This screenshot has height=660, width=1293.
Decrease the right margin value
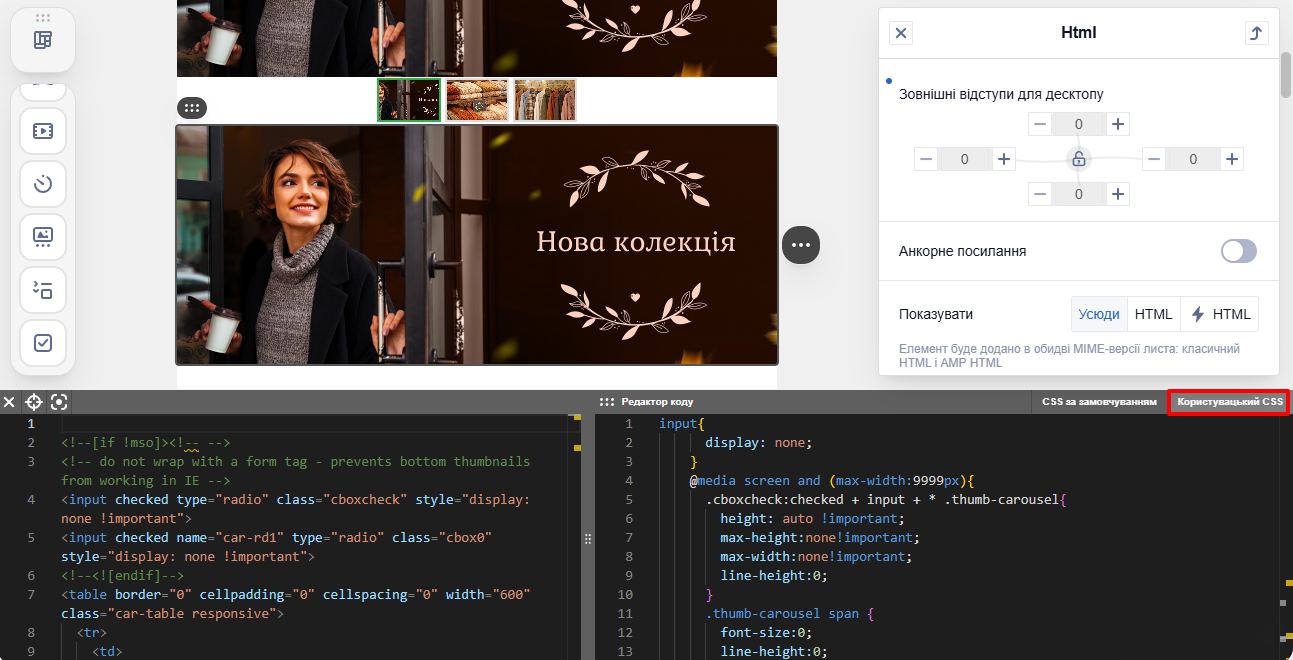click(1154, 159)
